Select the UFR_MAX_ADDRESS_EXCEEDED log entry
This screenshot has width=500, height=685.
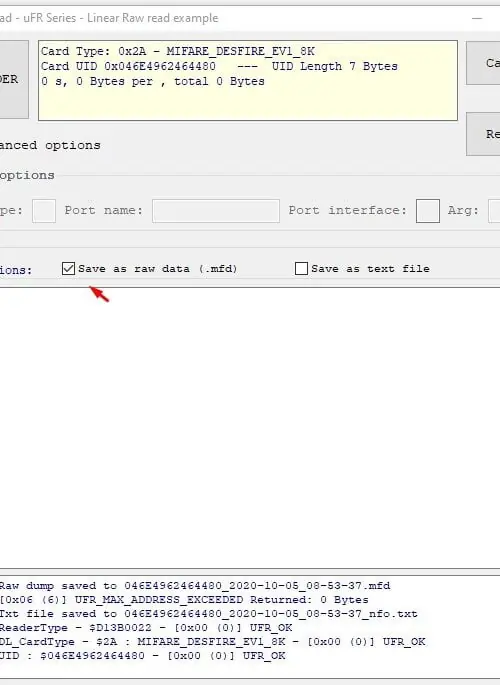click(184, 600)
